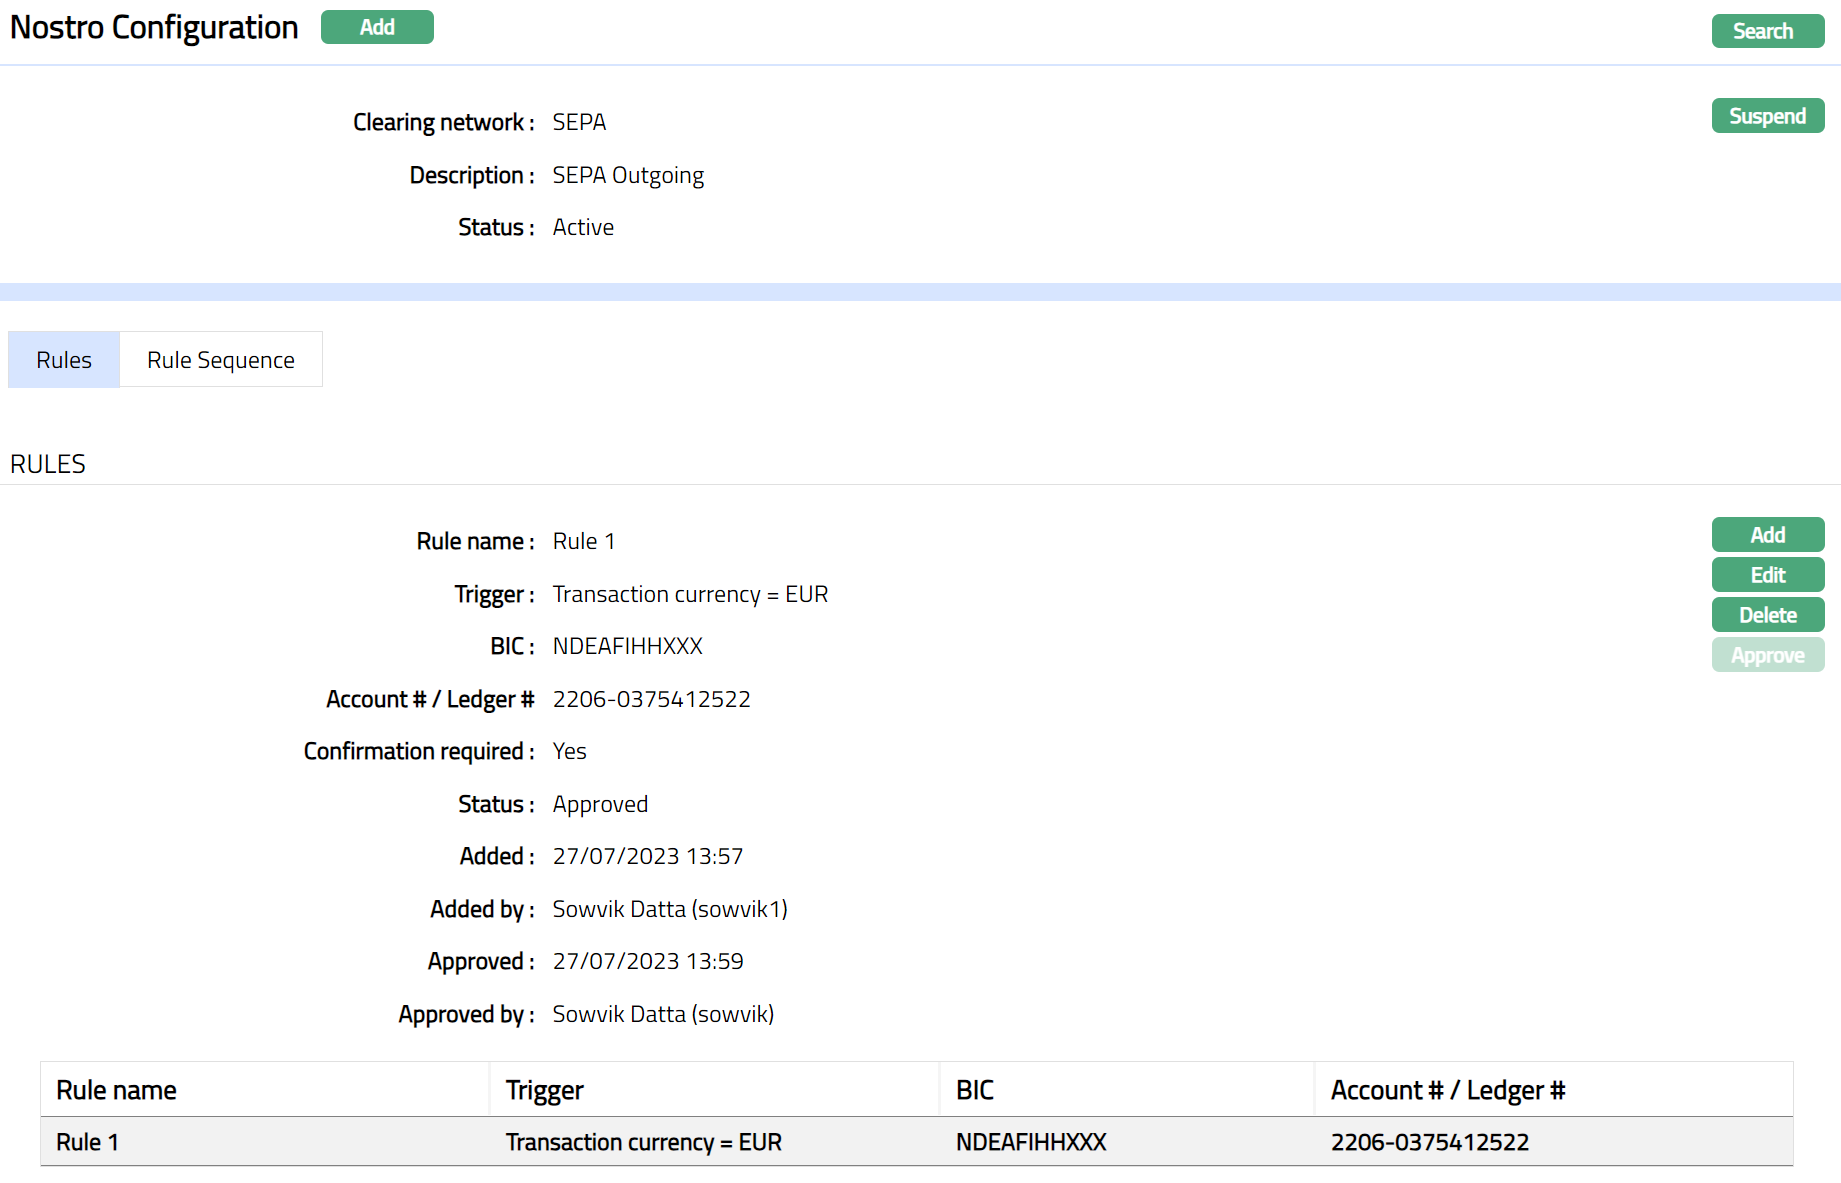Viewport: 1841px width, 1183px height.
Task: Click the Trigger column header in table
Action: point(544,1090)
